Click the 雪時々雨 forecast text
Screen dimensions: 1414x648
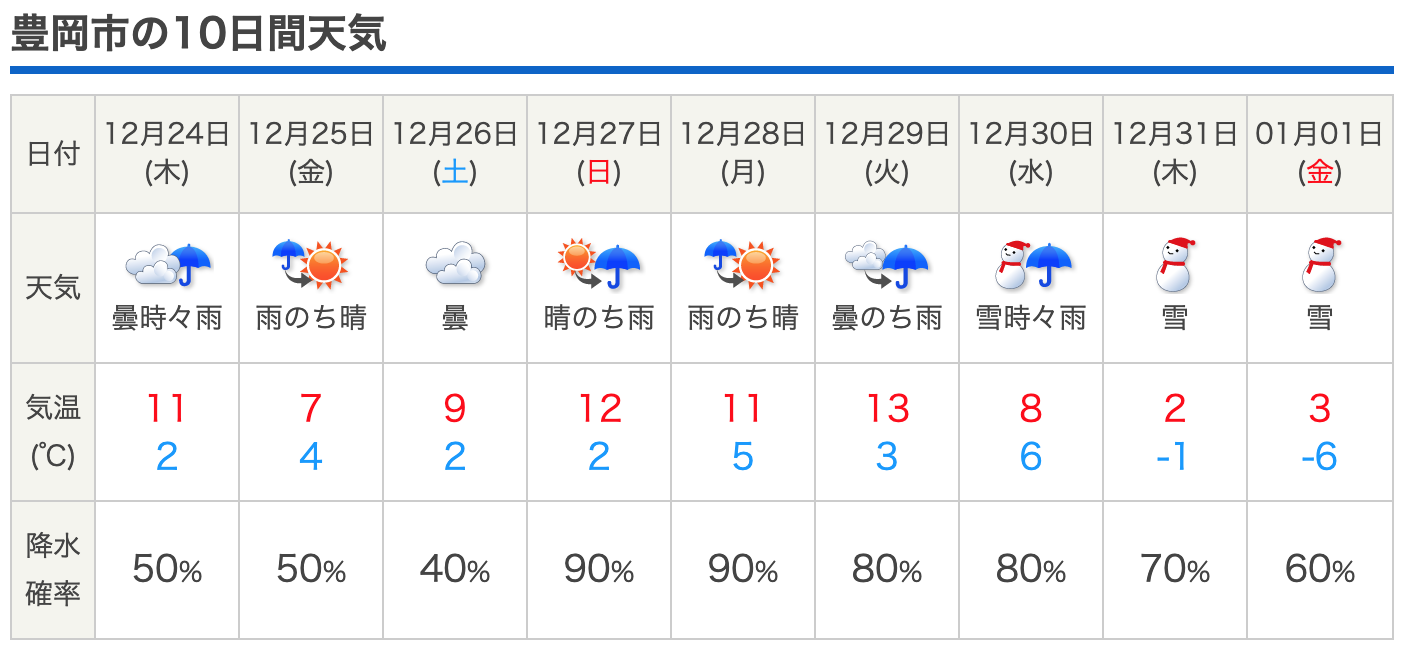tap(1031, 318)
